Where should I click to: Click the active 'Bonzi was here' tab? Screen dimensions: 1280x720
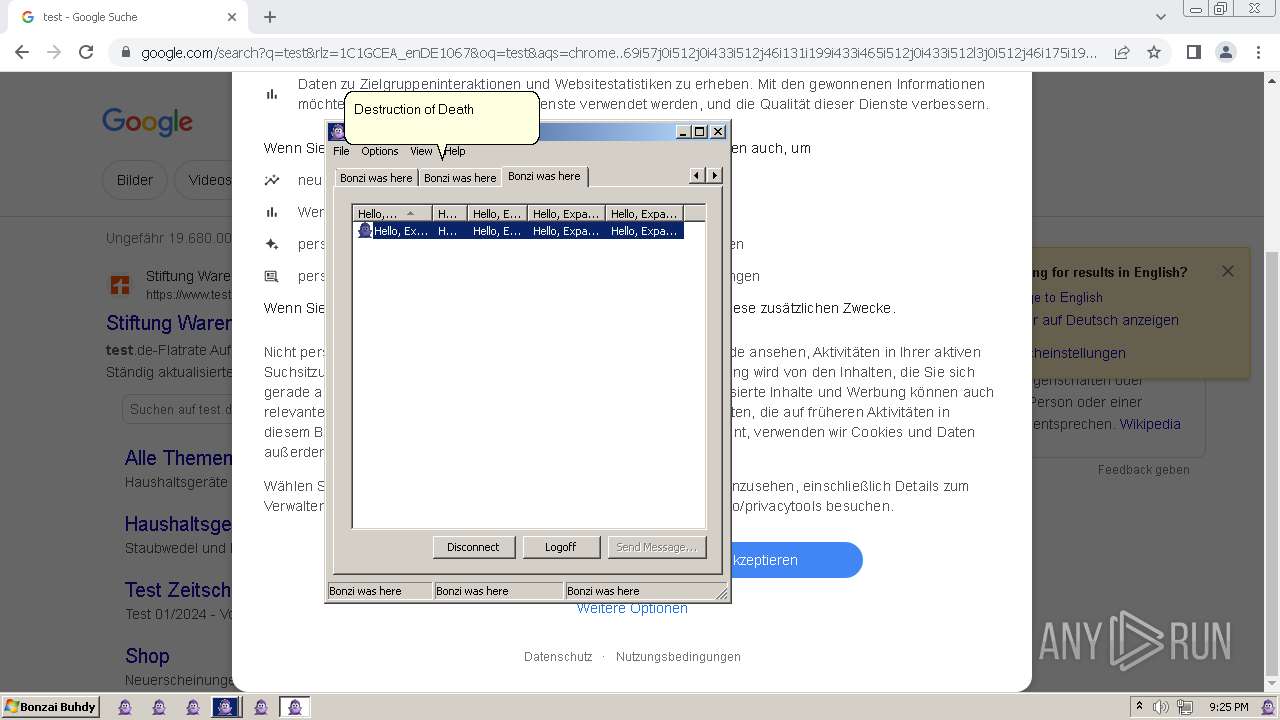(544, 176)
